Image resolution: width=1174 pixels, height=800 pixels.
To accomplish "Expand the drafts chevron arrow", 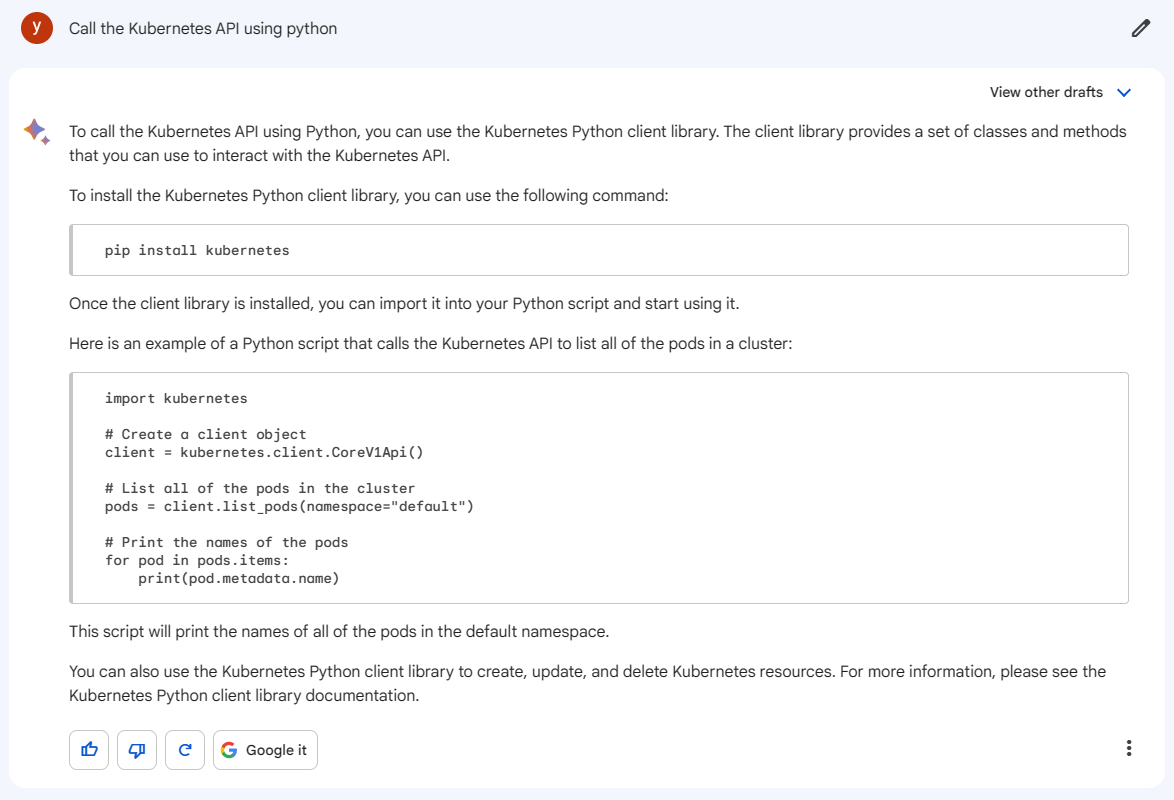I will [x=1124, y=92].
